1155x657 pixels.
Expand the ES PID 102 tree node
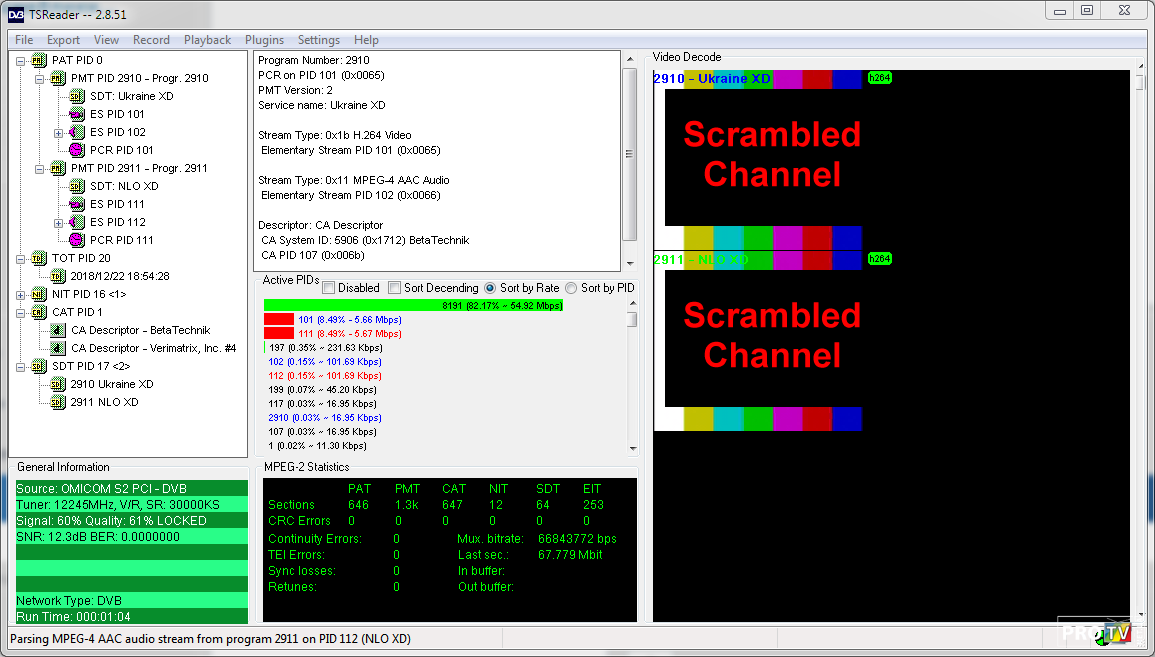(x=59, y=133)
